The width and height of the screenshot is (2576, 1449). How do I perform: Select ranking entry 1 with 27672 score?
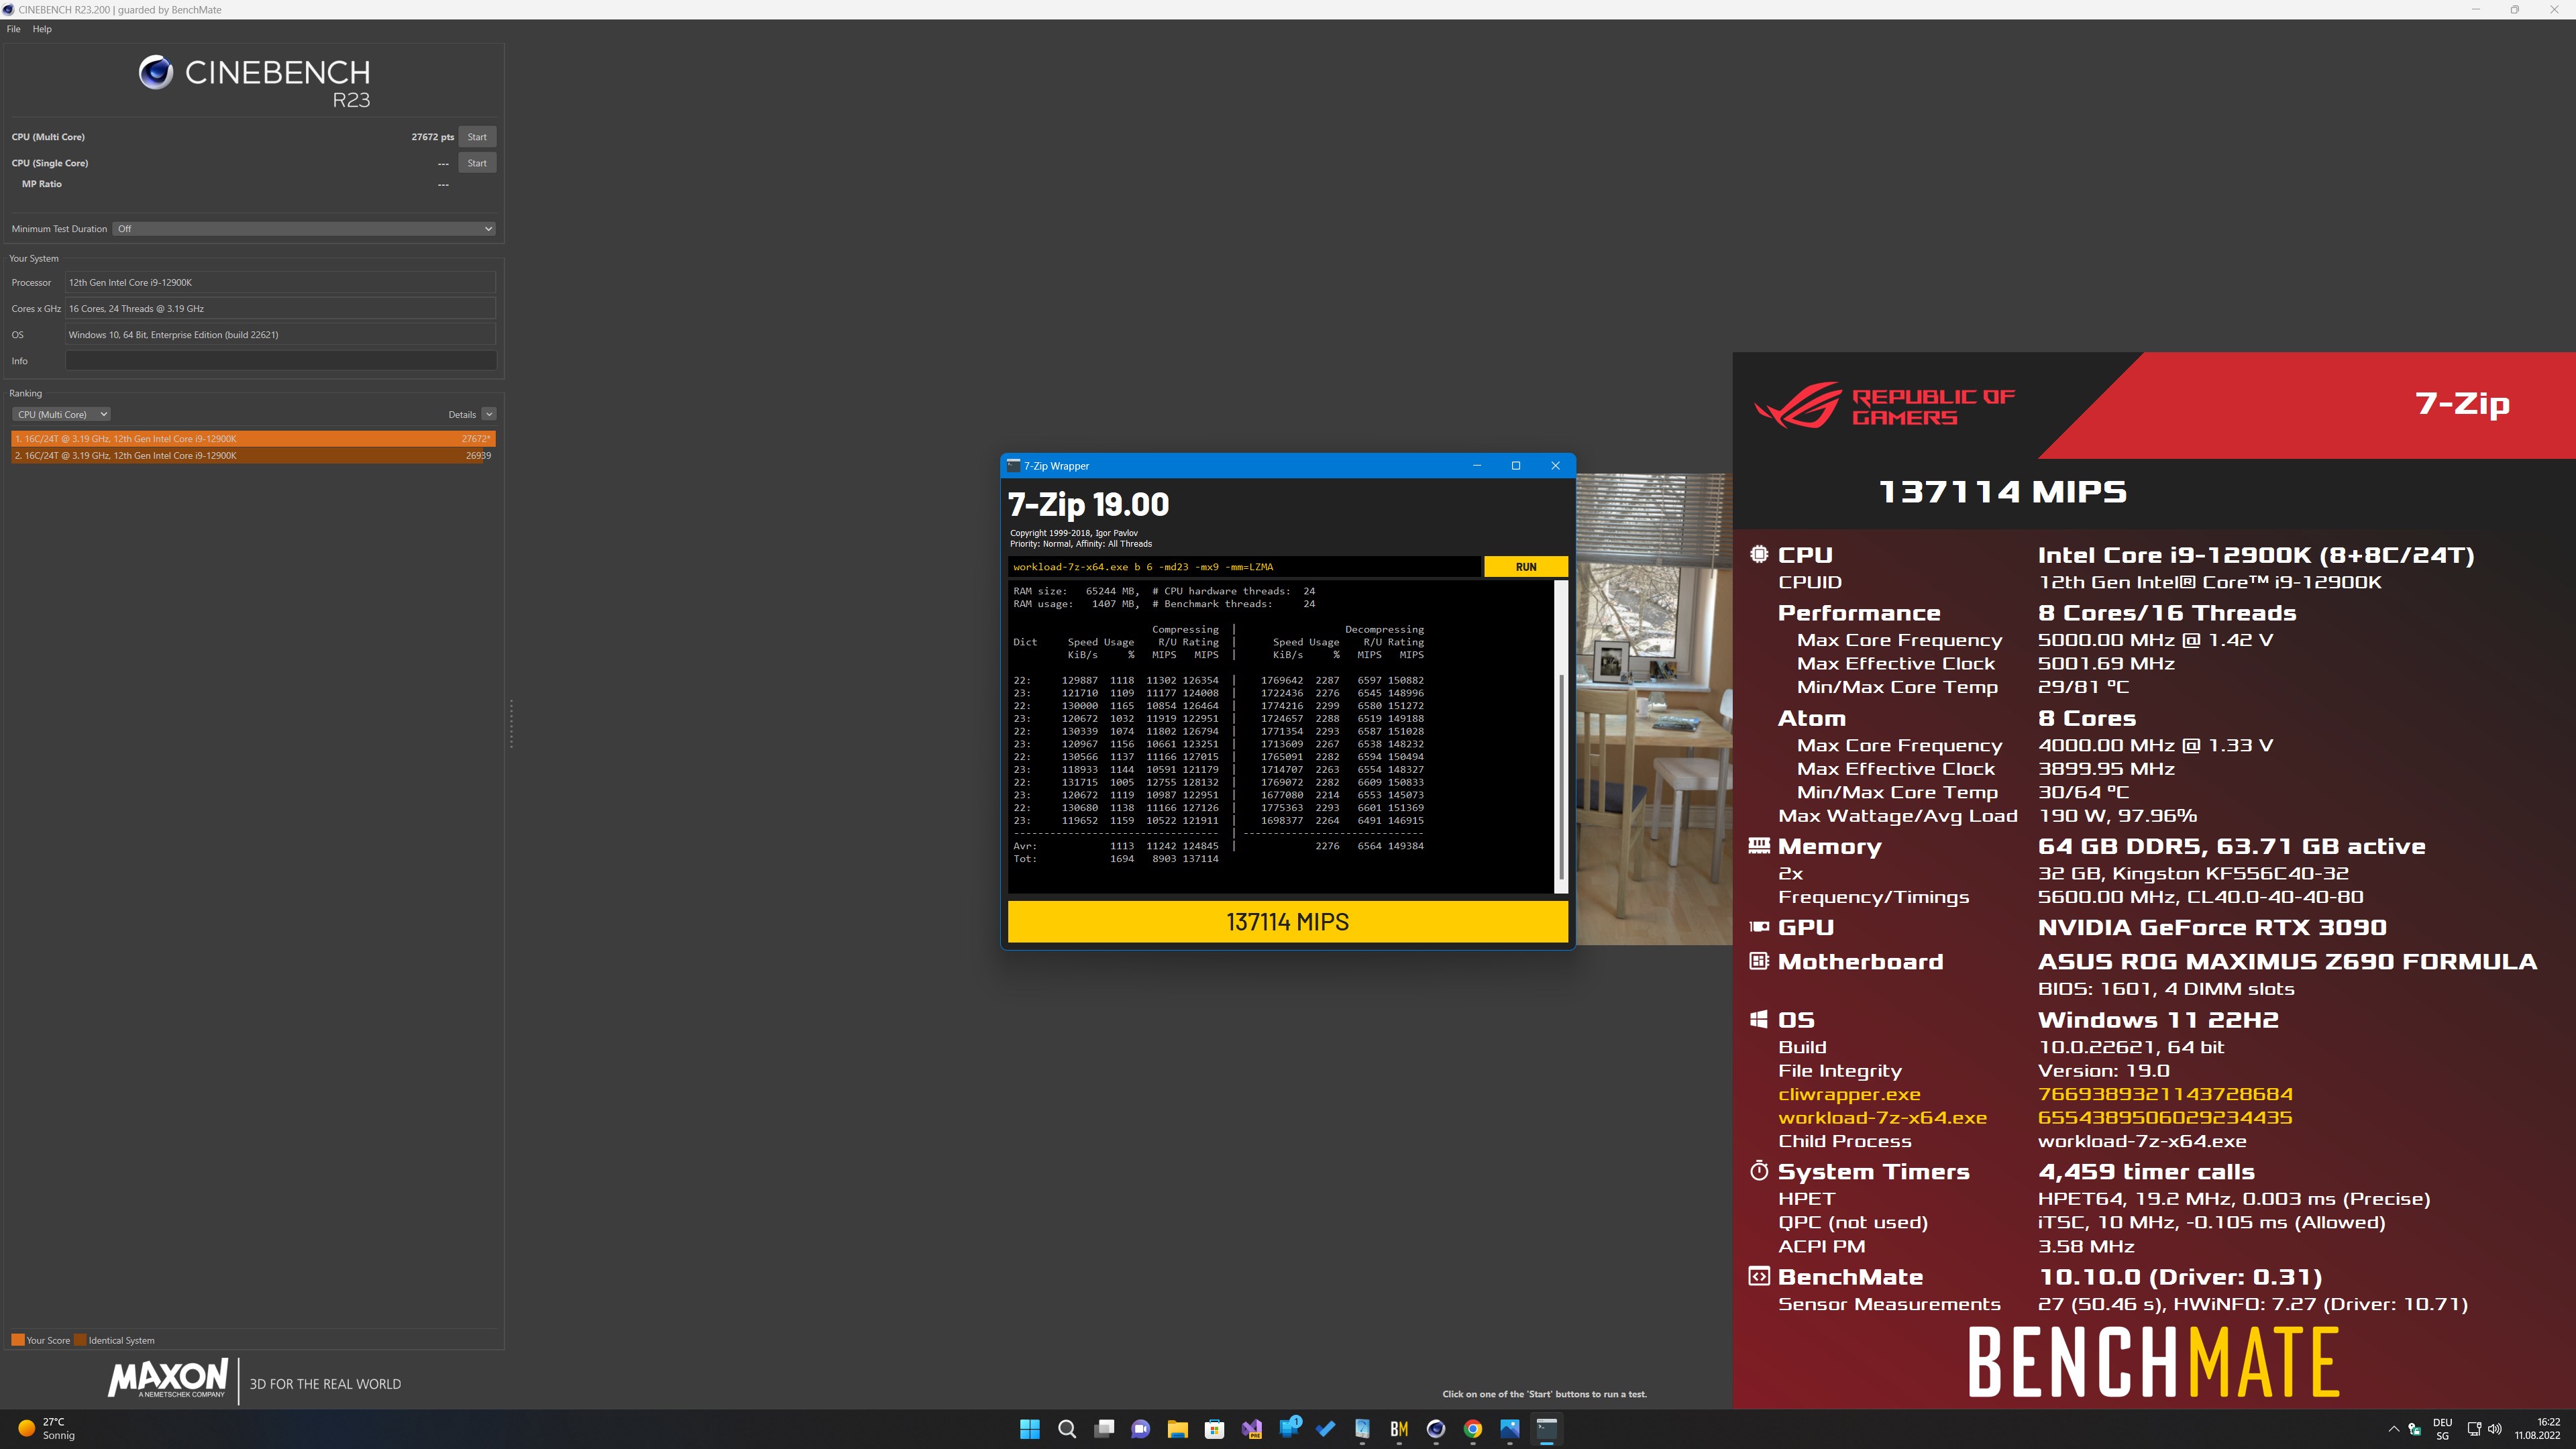point(253,439)
